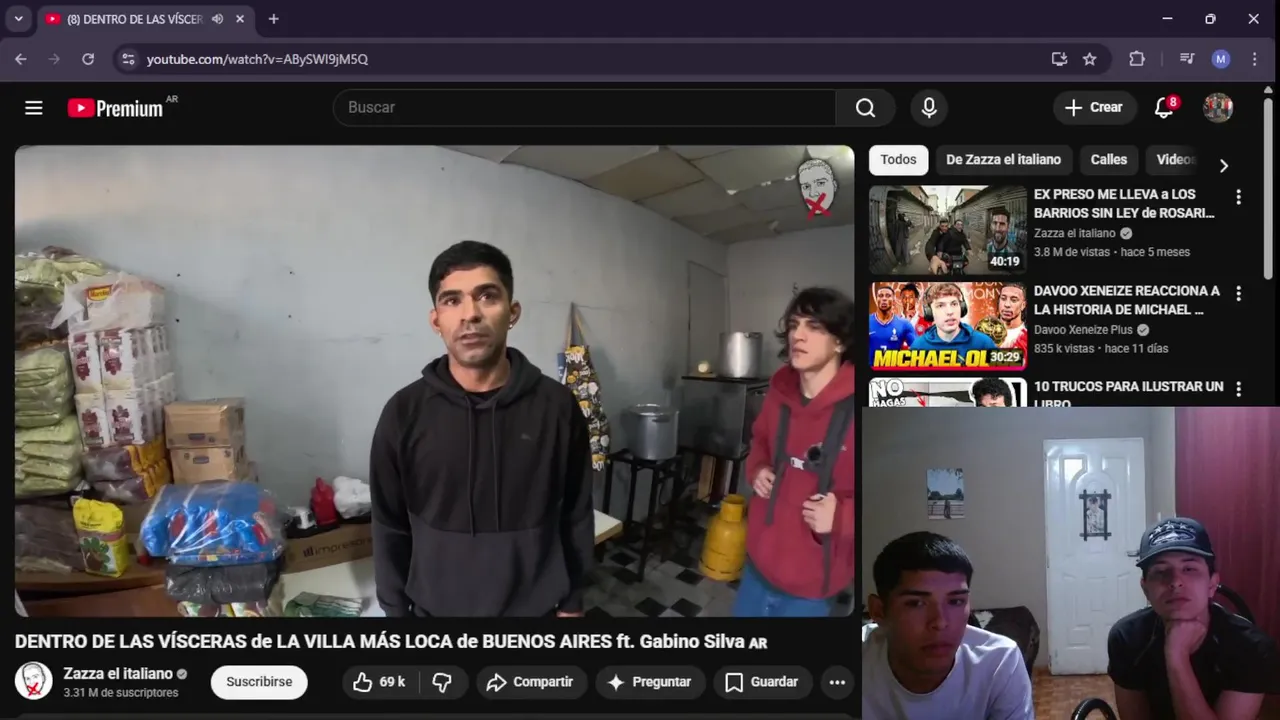Click the address bar URL

pyautogui.click(x=257, y=59)
